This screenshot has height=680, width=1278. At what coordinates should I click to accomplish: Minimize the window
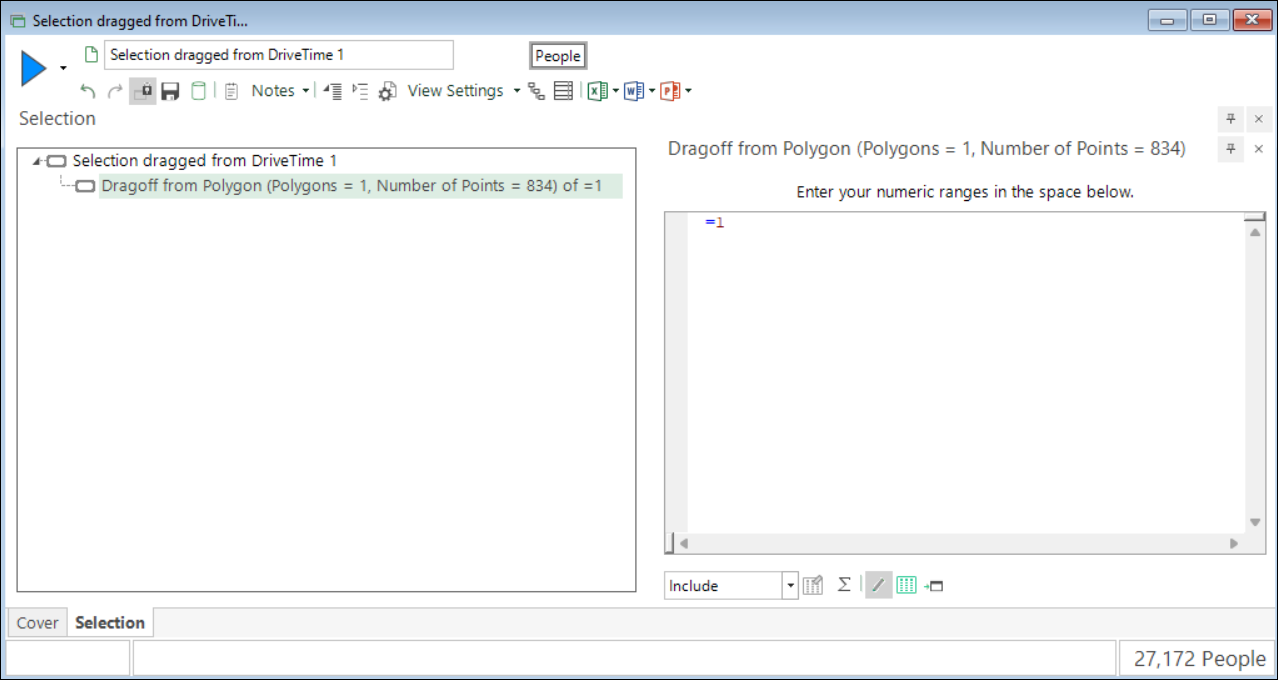[1167, 19]
